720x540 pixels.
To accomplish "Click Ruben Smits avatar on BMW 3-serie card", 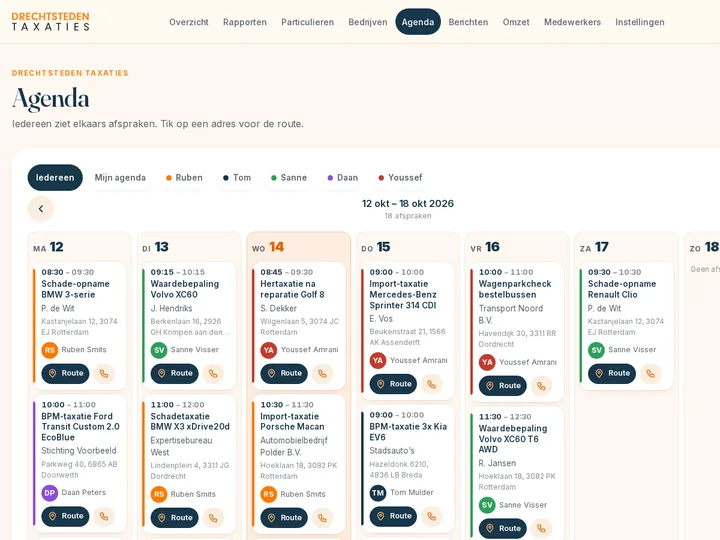I will click(x=50, y=350).
